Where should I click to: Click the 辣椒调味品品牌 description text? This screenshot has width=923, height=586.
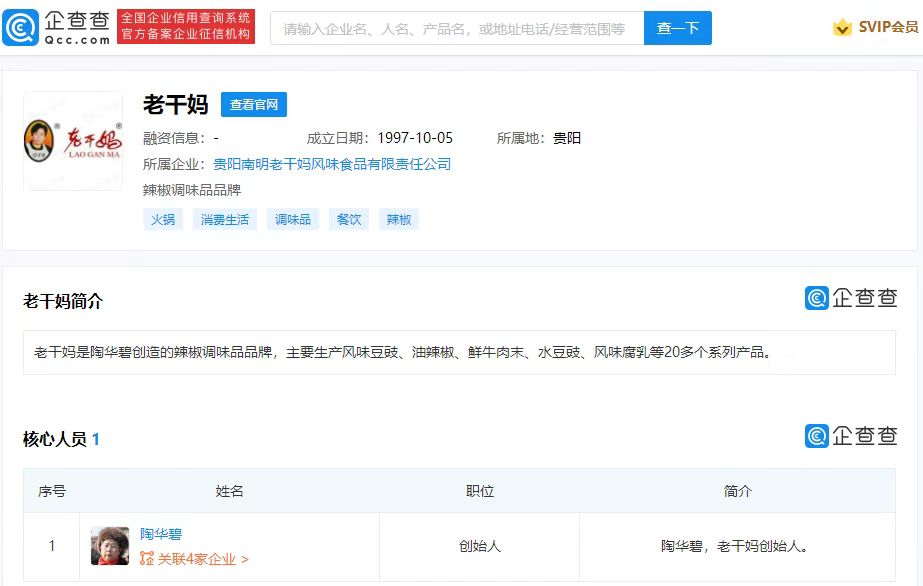coord(192,190)
